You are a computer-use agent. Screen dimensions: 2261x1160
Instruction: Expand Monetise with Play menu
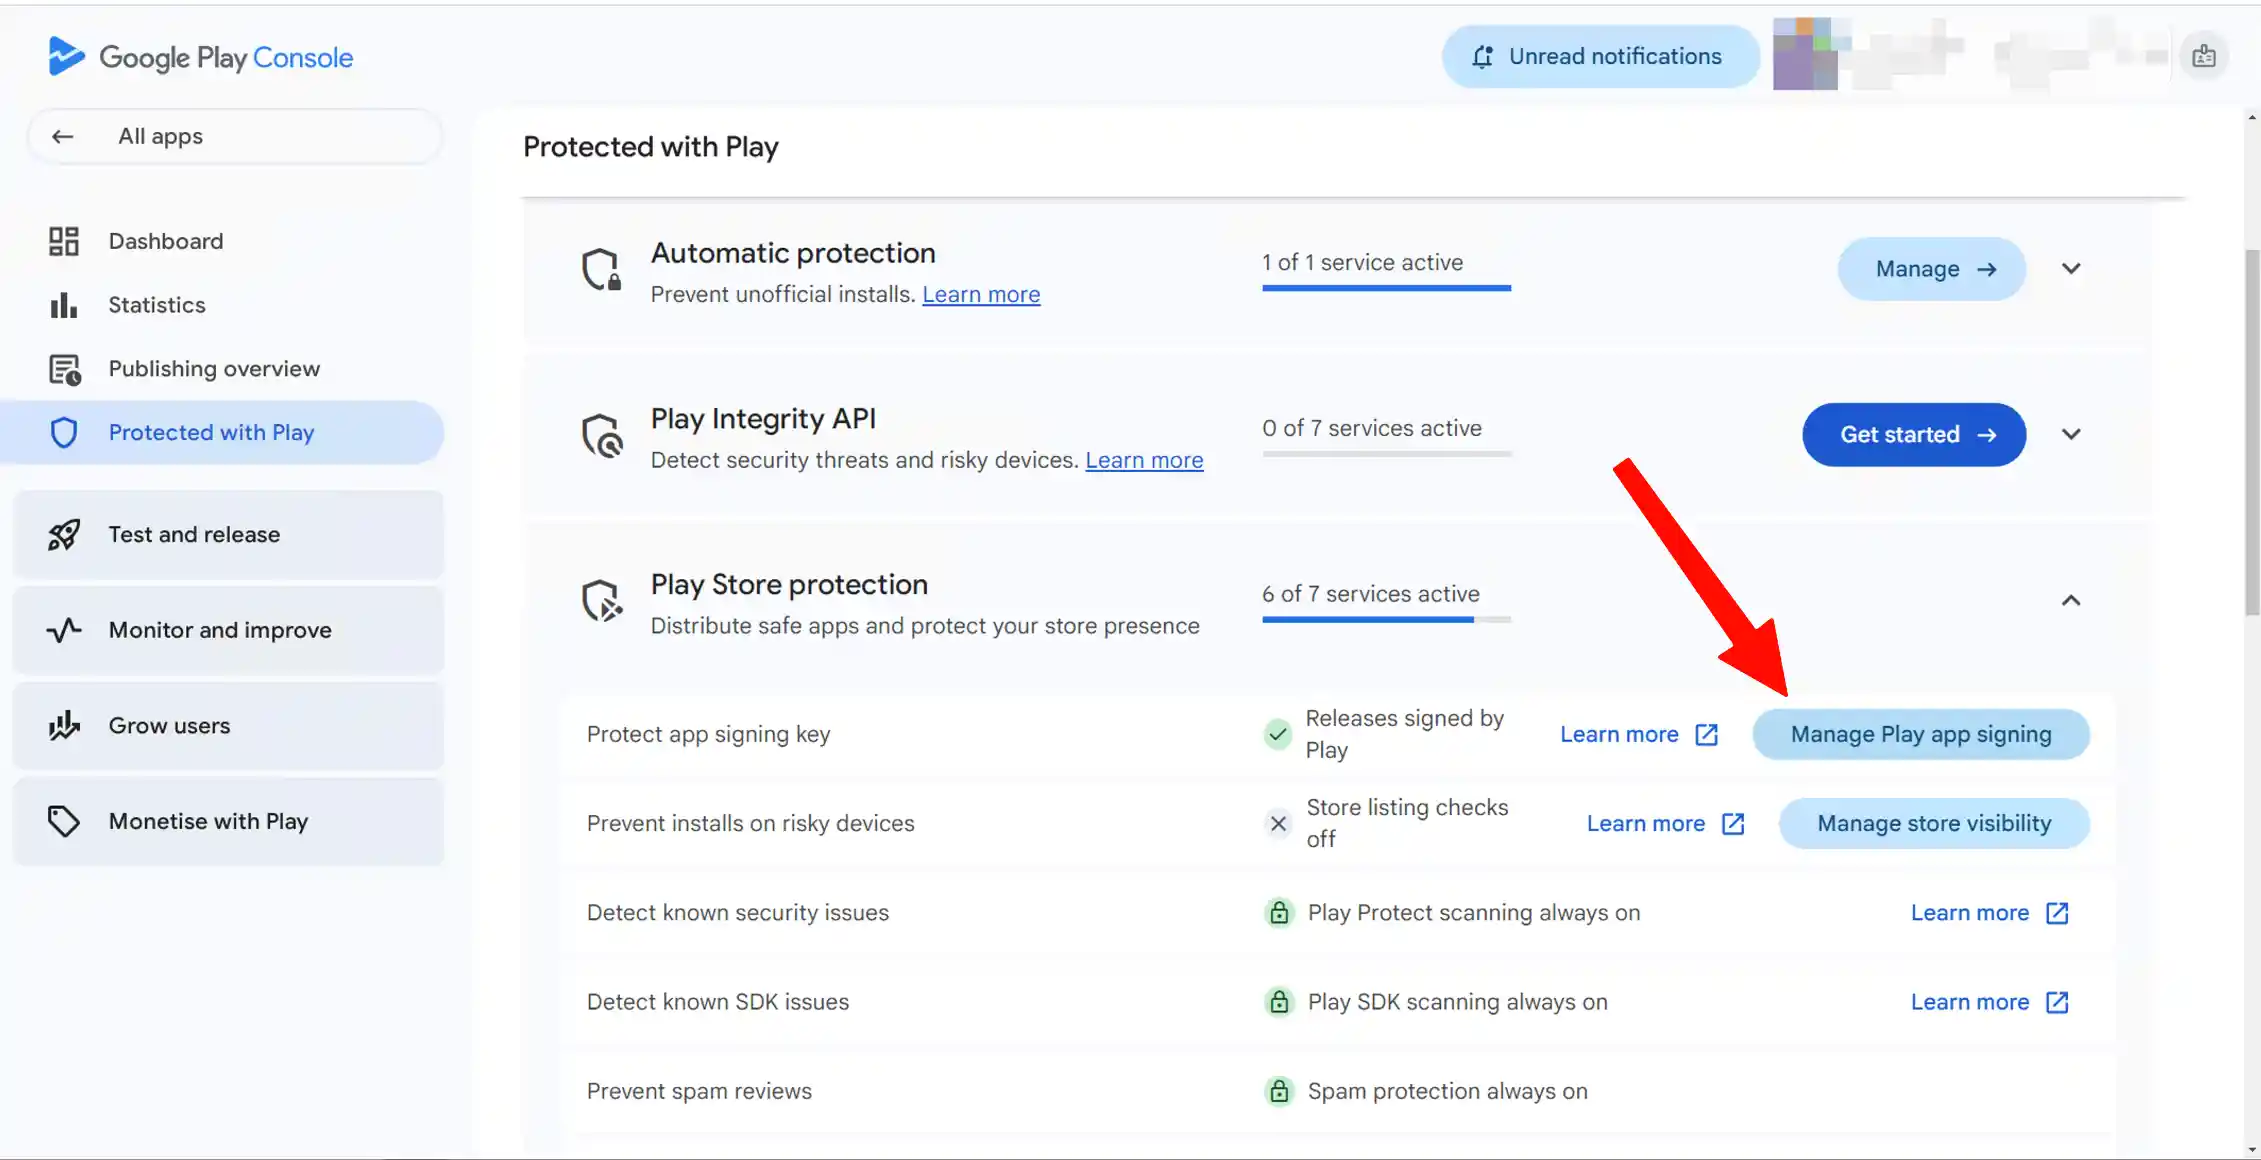click(228, 822)
